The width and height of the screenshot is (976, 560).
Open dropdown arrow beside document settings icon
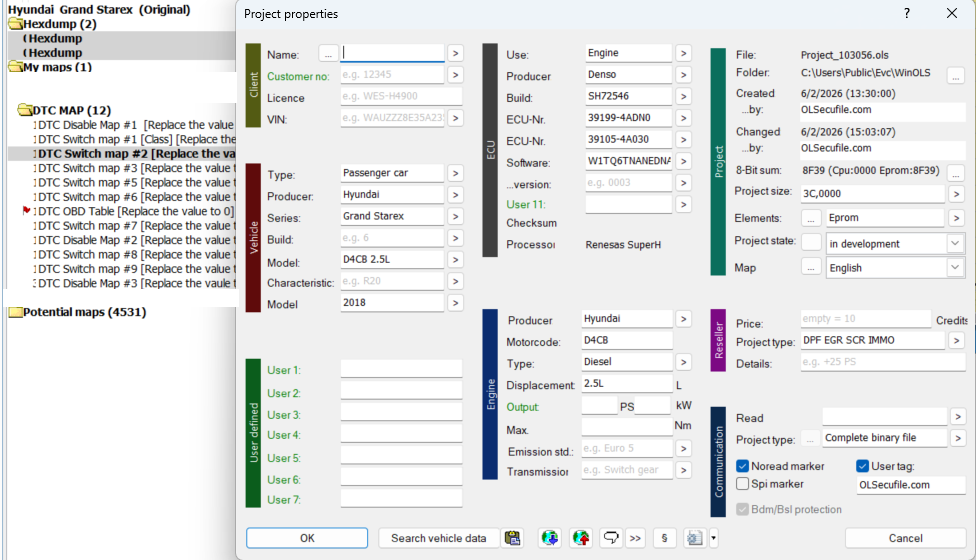713,538
